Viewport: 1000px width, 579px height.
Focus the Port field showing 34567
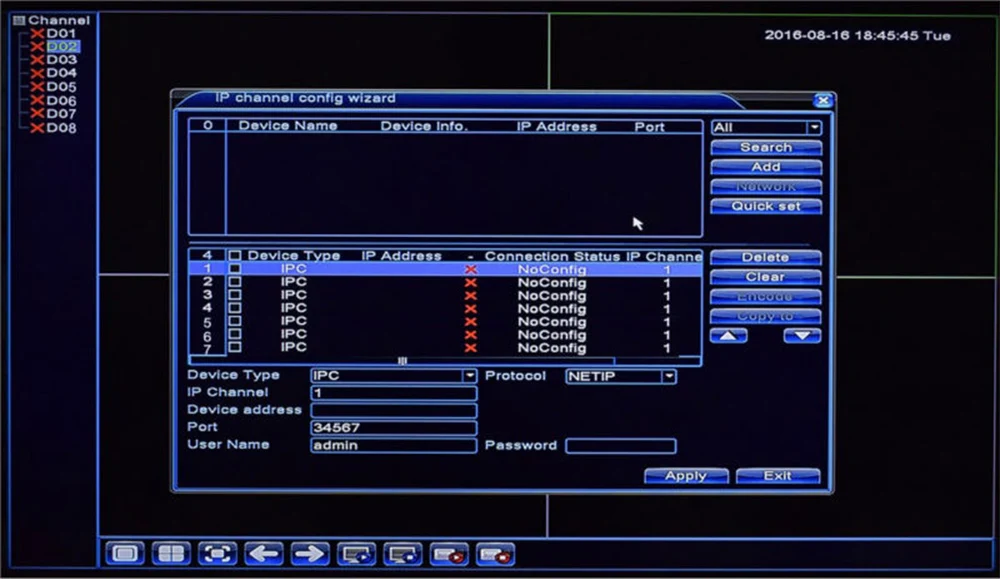(393, 427)
